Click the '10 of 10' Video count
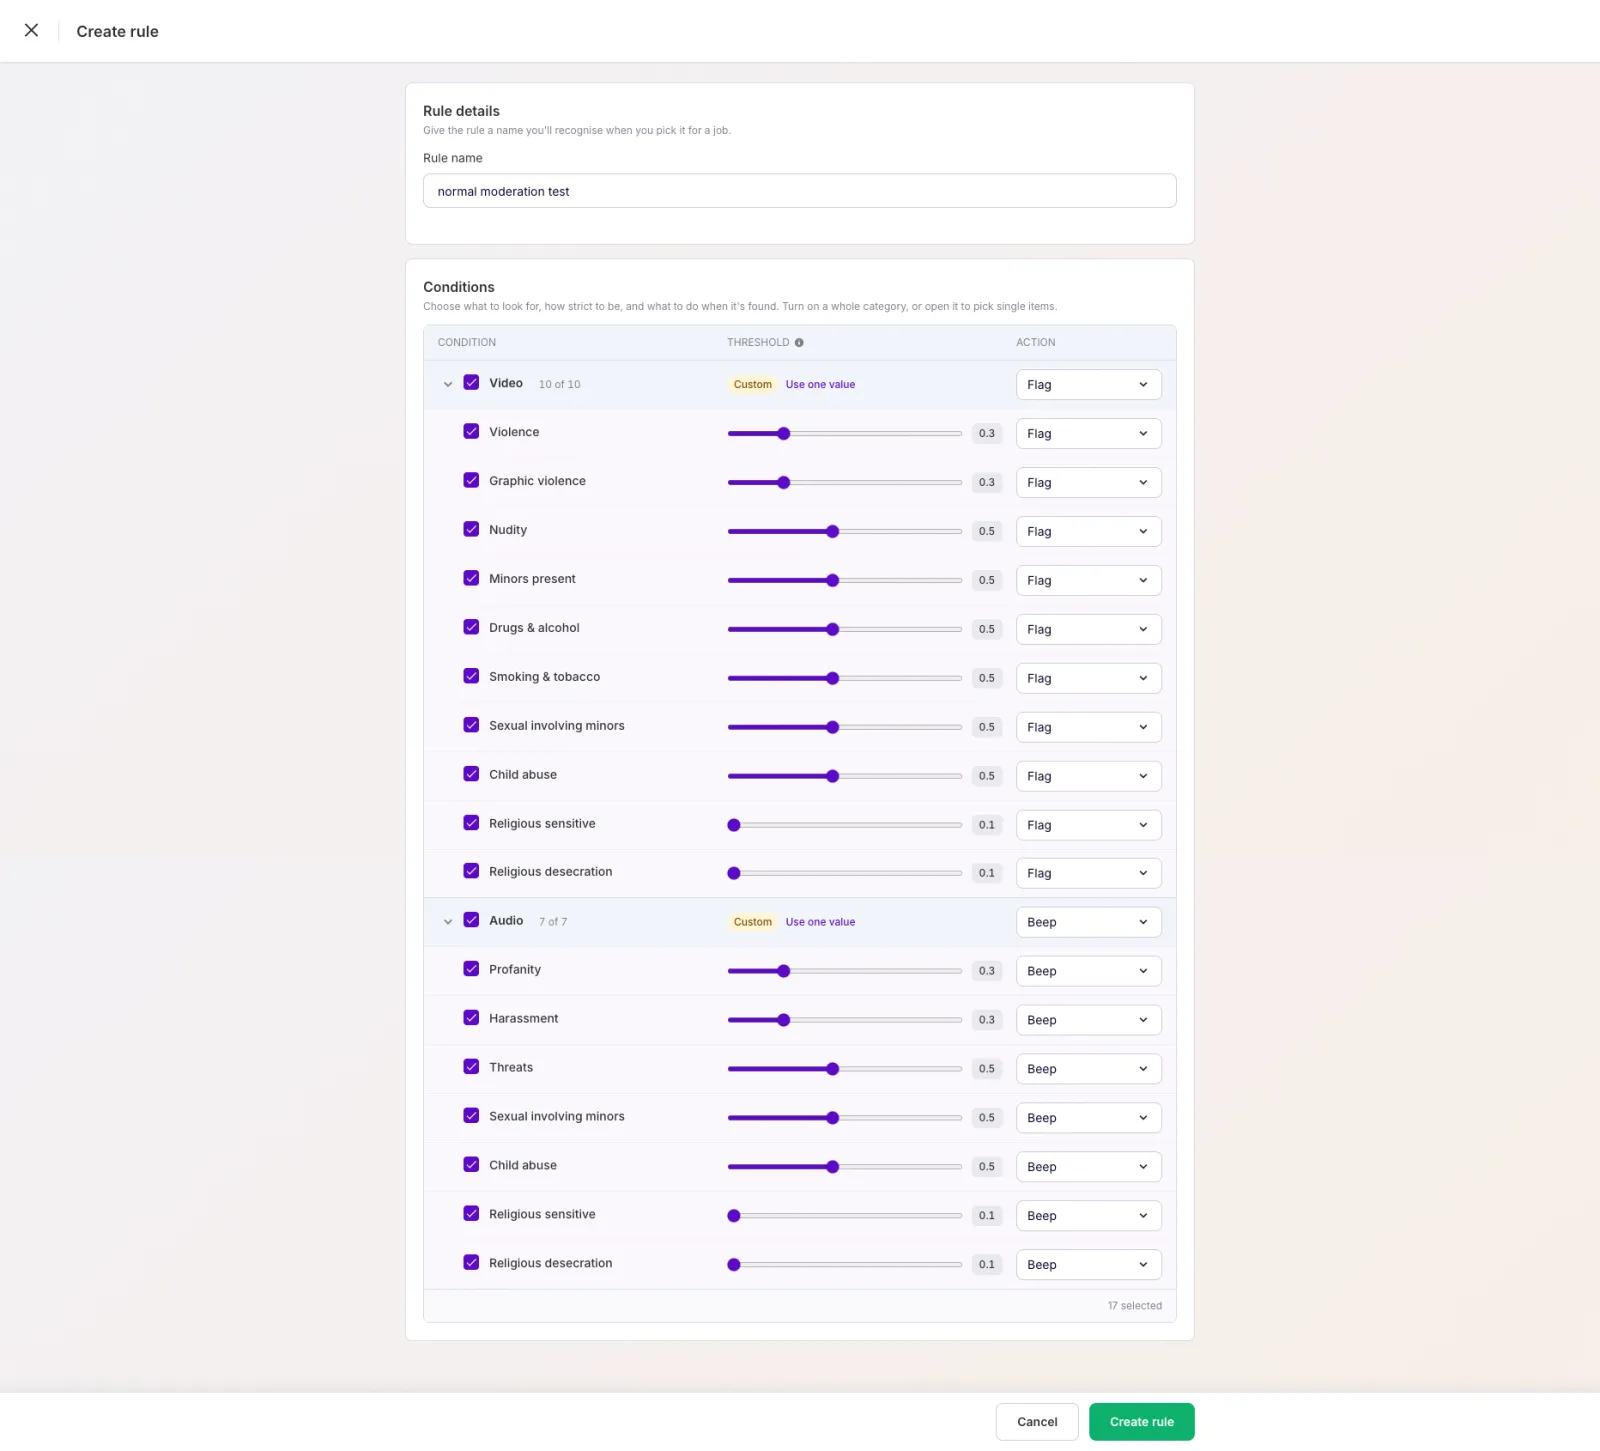The width and height of the screenshot is (1600, 1451). pyautogui.click(x=559, y=385)
